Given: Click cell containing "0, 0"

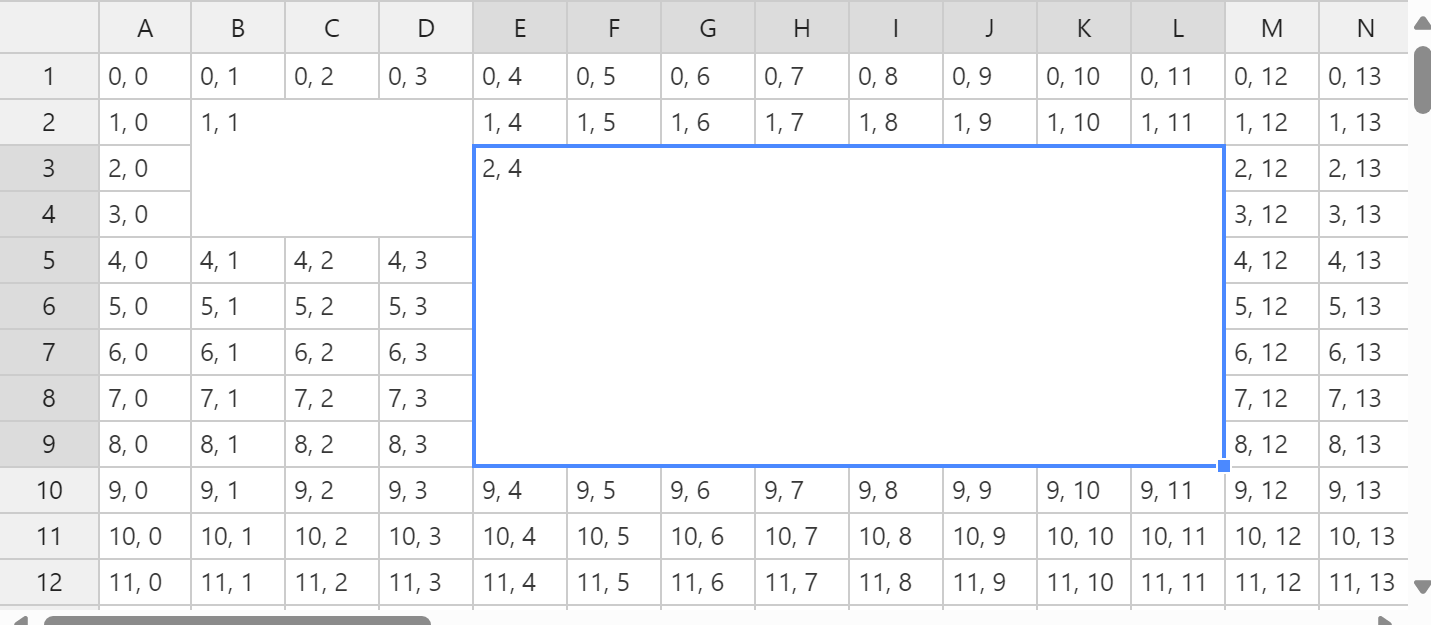Looking at the screenshot, I should click(145, 77).
